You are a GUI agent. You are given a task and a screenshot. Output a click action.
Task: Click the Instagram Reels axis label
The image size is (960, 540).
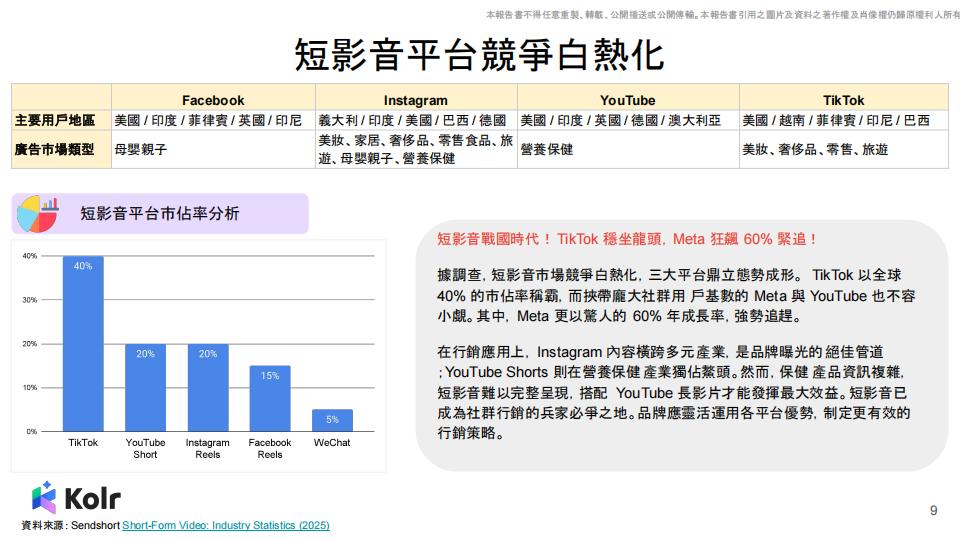point(208,448)
